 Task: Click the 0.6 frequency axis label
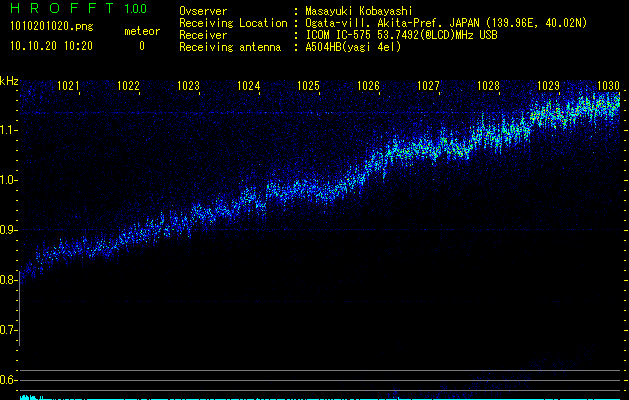pyautogui.click(x=8, y=380)
